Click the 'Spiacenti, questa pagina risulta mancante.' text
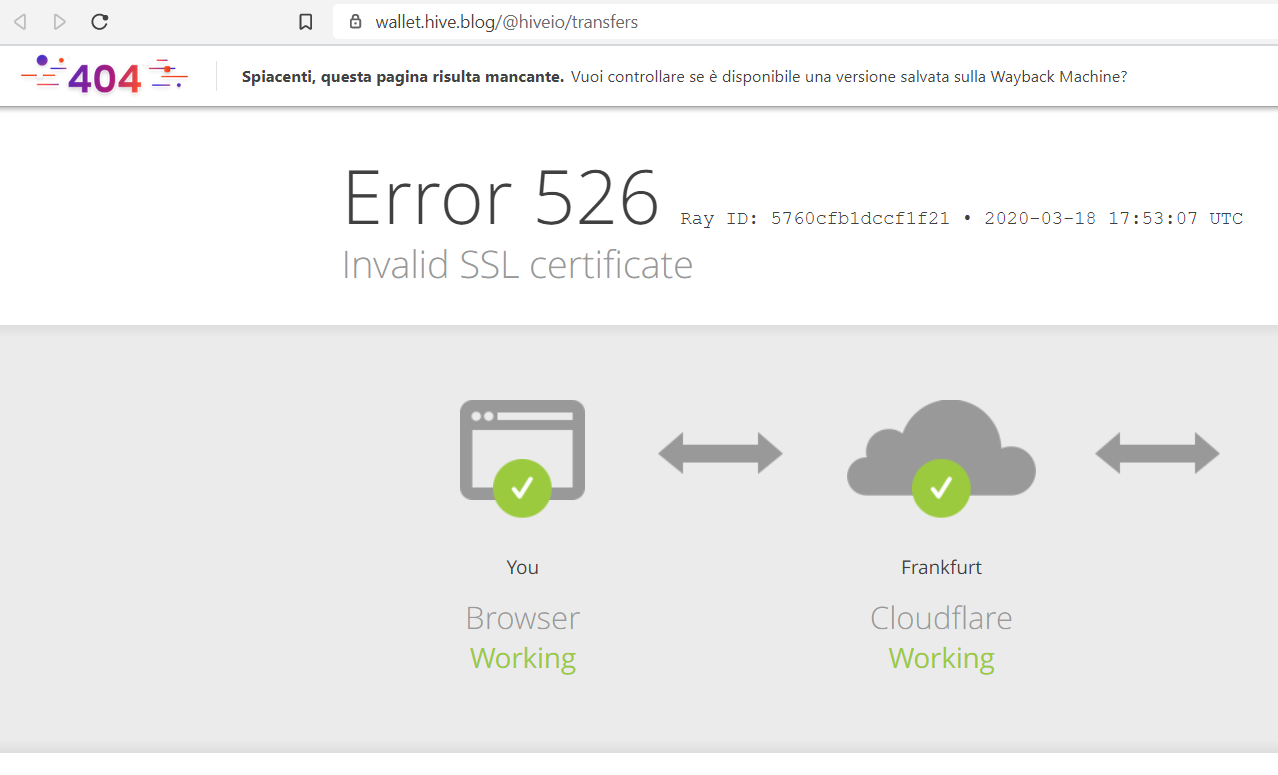The width and height of the screenshot is (1278, 775). (403, 76)
